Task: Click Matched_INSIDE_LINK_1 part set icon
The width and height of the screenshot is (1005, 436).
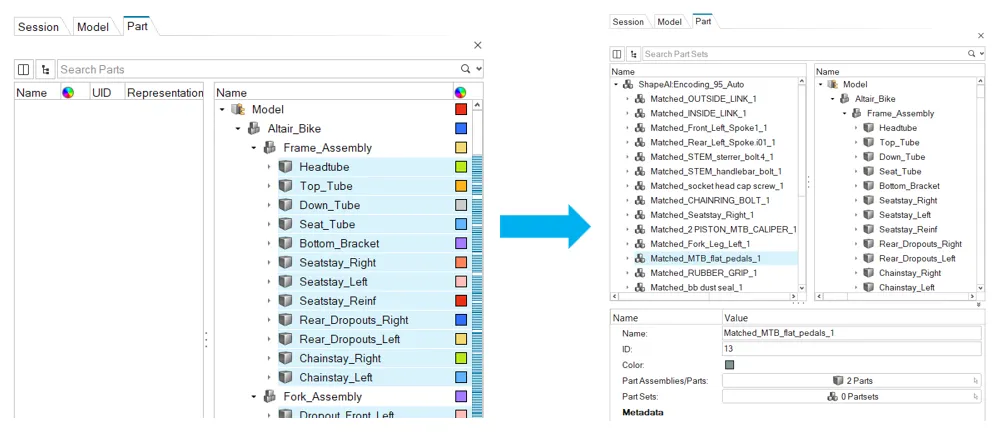Action: [640, 113]
